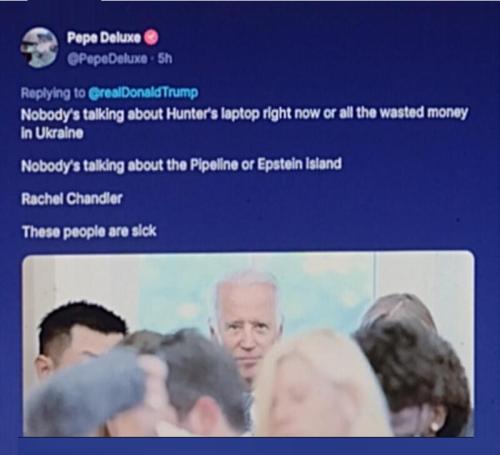The width and height of the screenshot is (500, 455).
Task: Open the 5h timestamp permalink
Action: (165, 59)
